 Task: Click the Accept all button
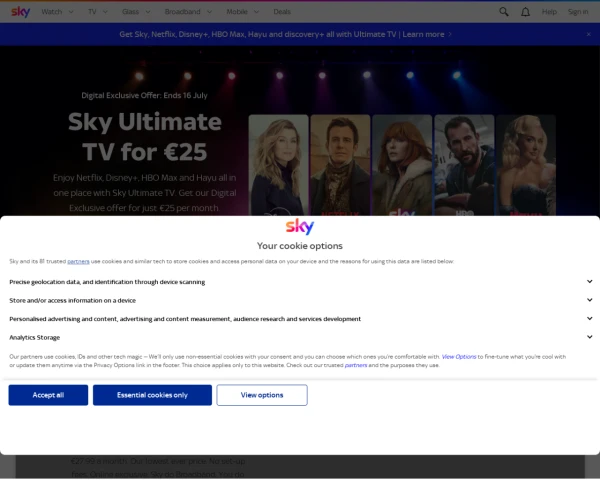pos(48,395)
